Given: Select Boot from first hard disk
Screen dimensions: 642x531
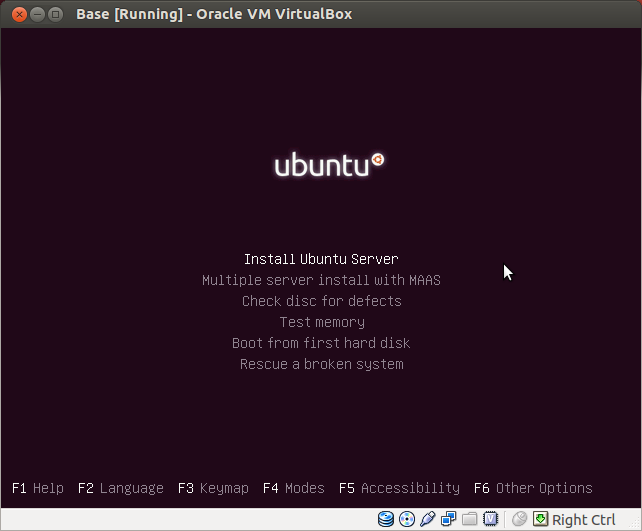Looking at the screenshot, I should click(x=321, y=343).
